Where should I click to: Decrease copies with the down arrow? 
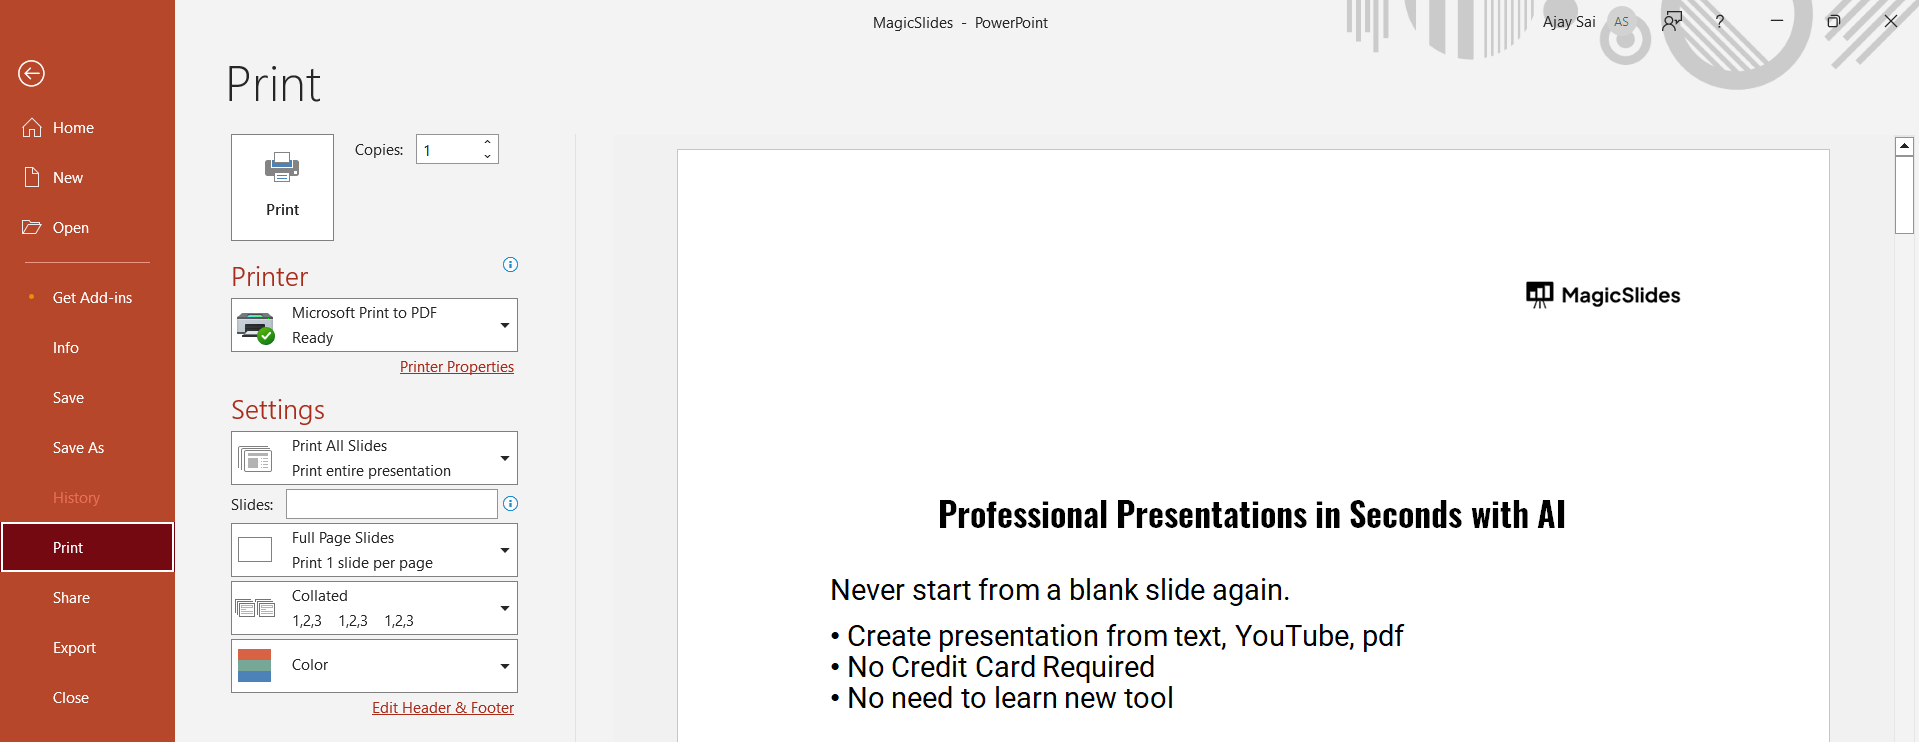point(487,156)
